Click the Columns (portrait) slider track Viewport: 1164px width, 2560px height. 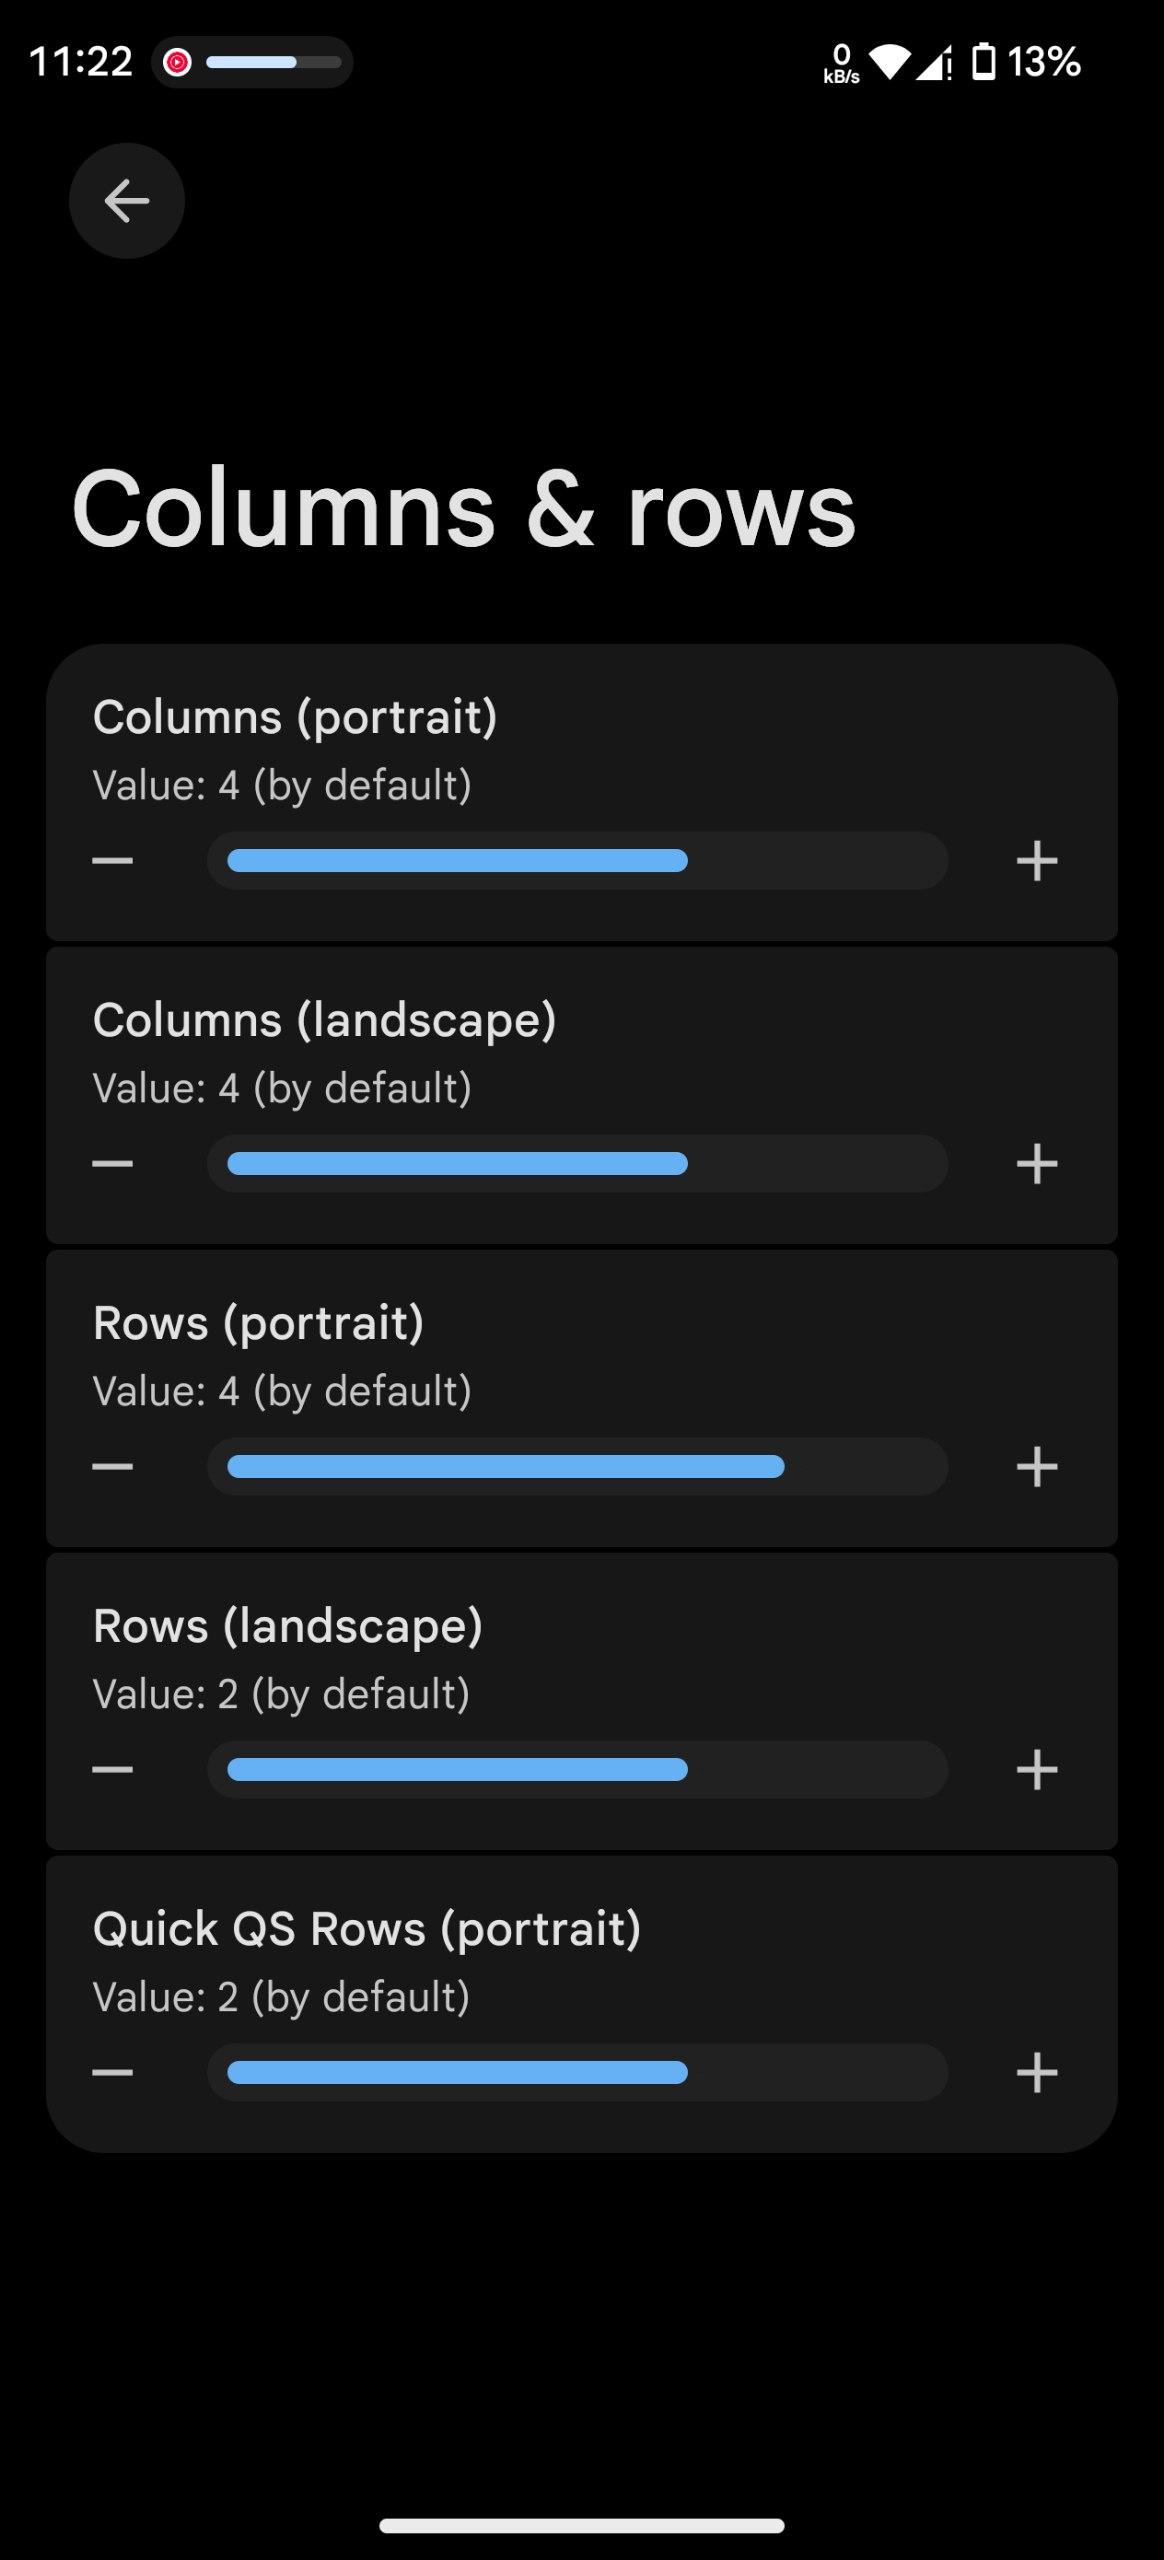pos(577,861)
